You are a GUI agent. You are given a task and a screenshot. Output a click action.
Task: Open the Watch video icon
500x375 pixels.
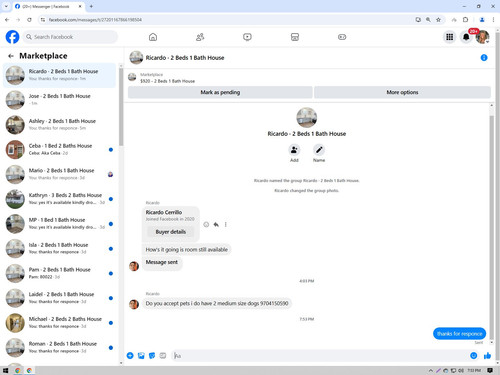pyautogui.click(x=247, y=37)
